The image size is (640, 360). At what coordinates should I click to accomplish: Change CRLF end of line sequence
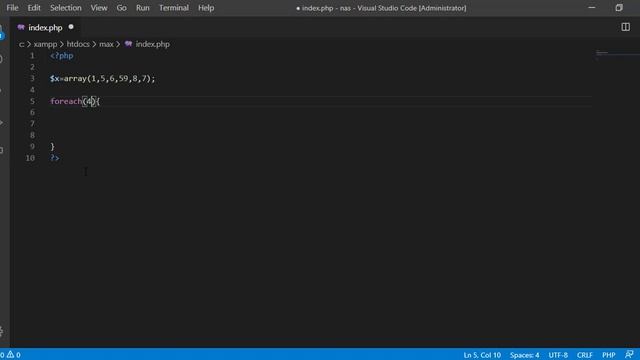pyautogui.click(x=584, y=355)
